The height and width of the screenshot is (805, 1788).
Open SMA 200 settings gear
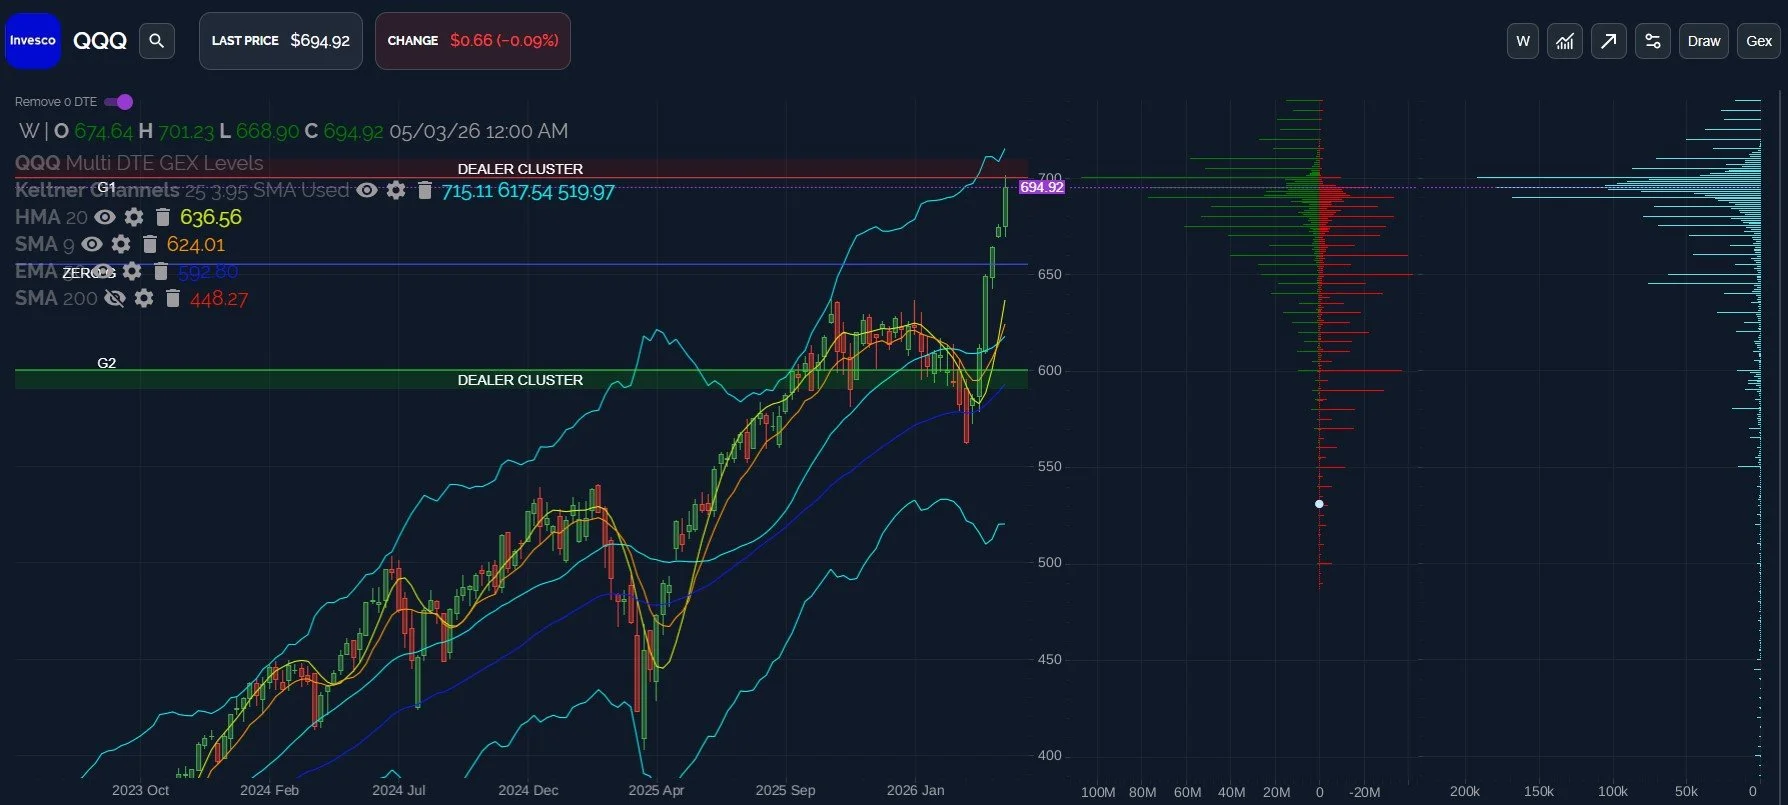pos(144,298)
